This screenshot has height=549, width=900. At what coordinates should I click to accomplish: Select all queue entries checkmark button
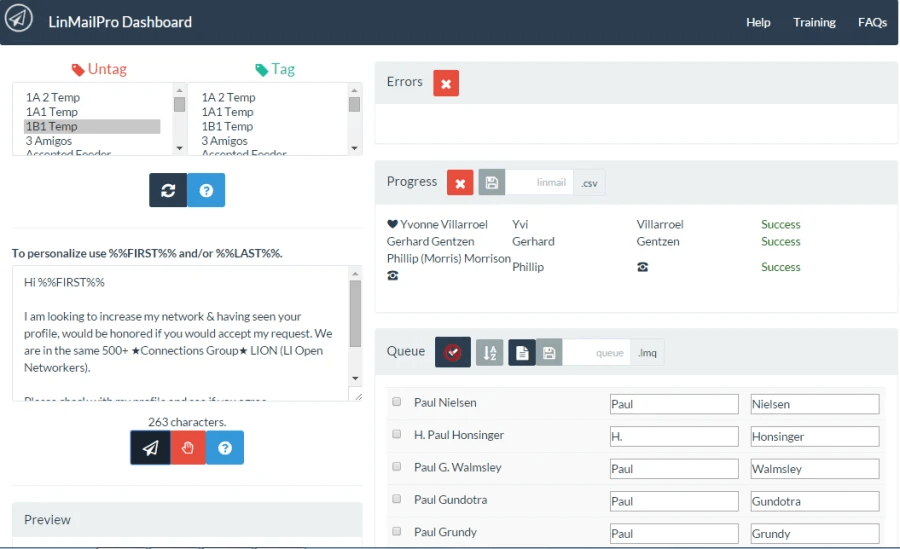tap(453, 352)
